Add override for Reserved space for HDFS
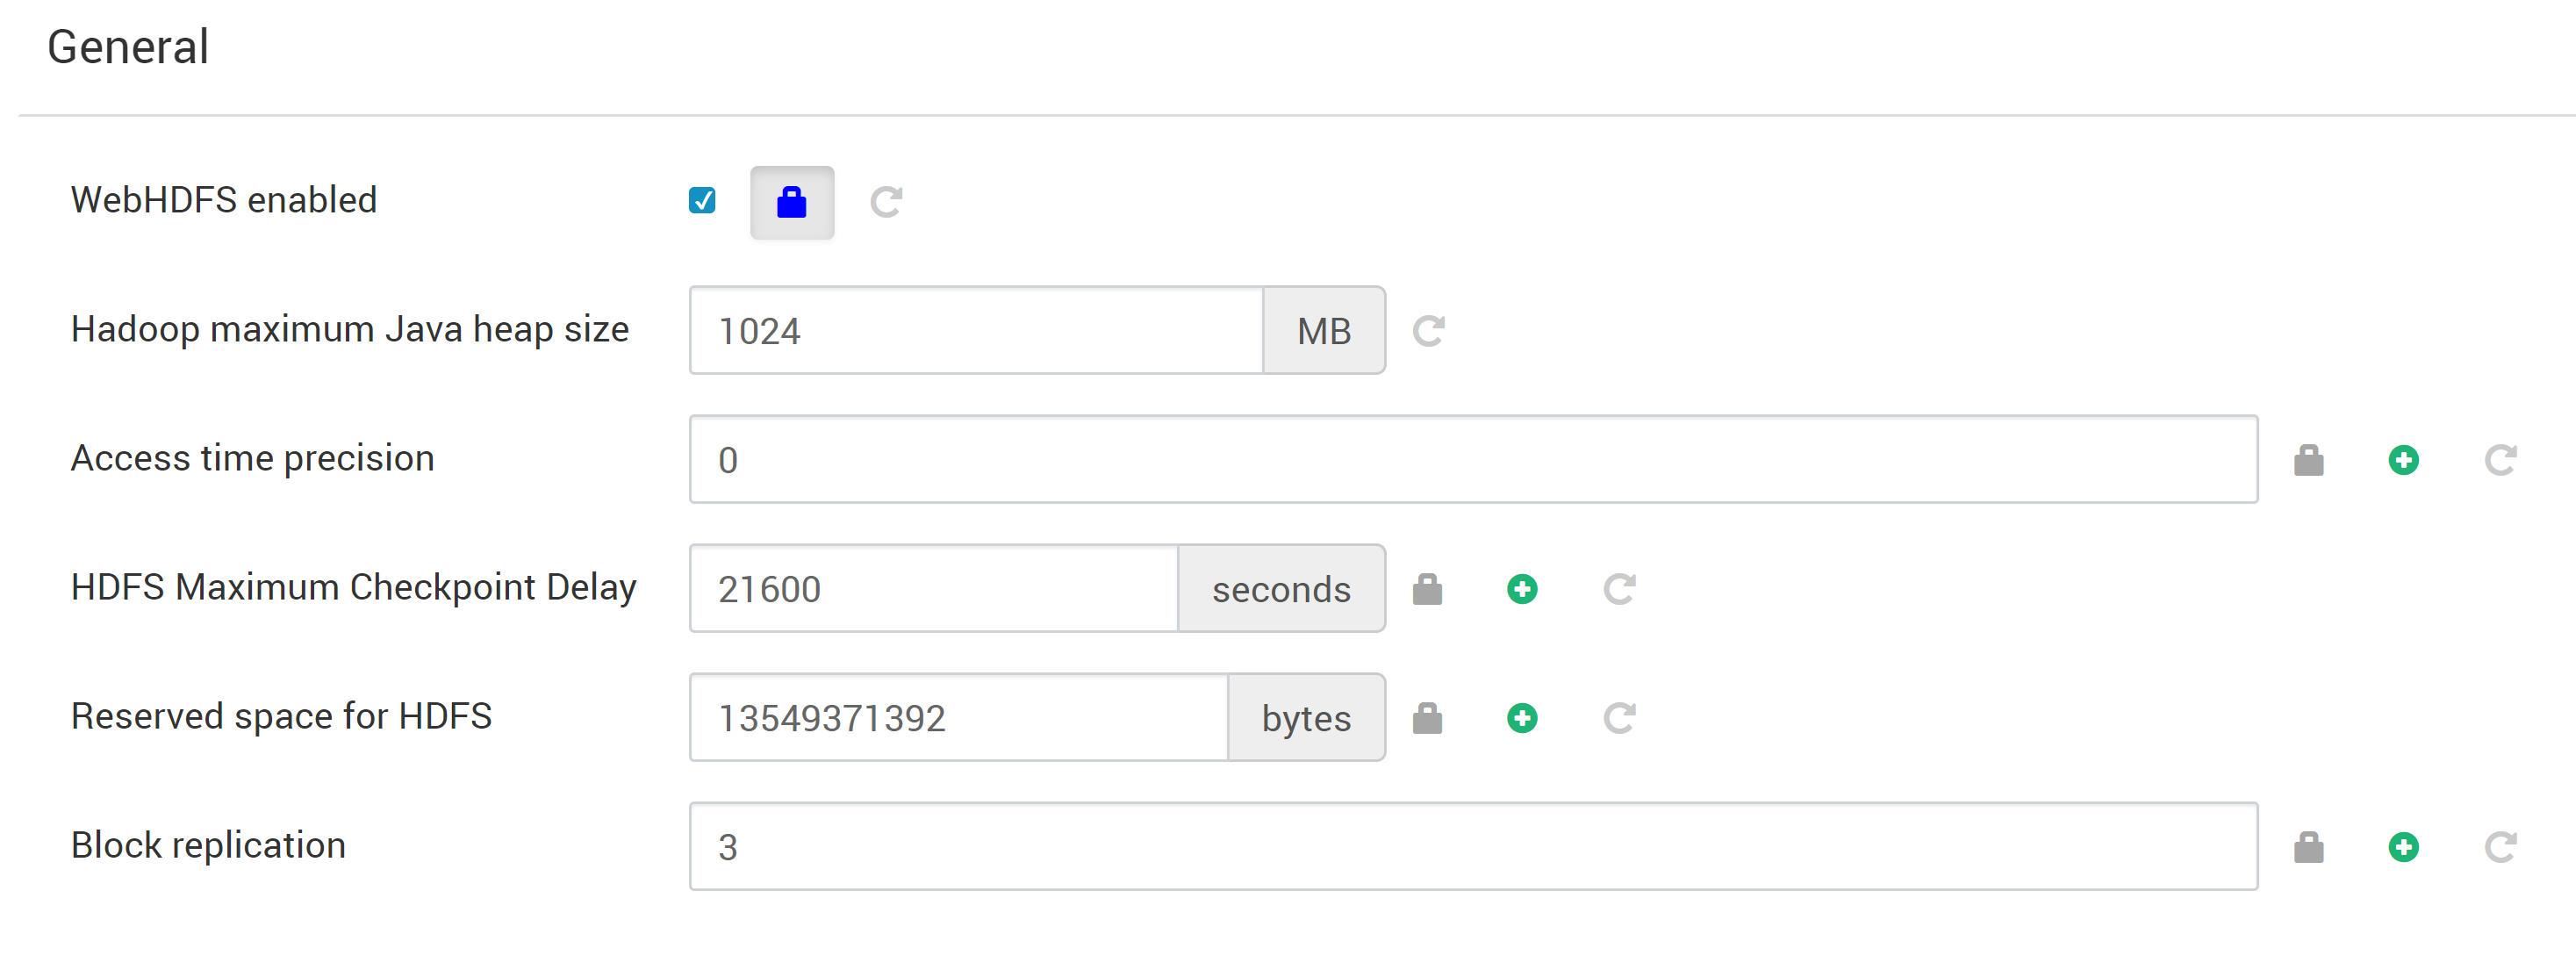The image size is (2576, 970). pyautogui.click(x=1522, y=718)
